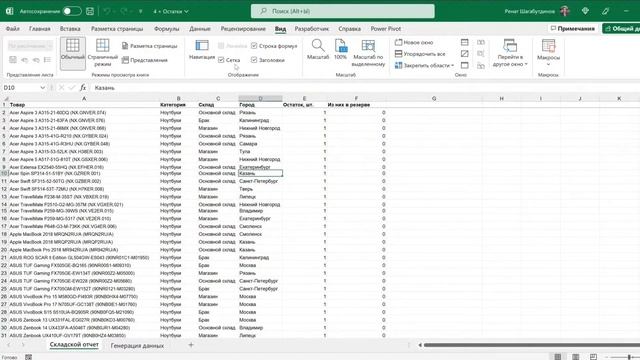The height and width of the screenshot is (360, 640).
Task: Click the Представления custom views button
Action: [144, 60]
